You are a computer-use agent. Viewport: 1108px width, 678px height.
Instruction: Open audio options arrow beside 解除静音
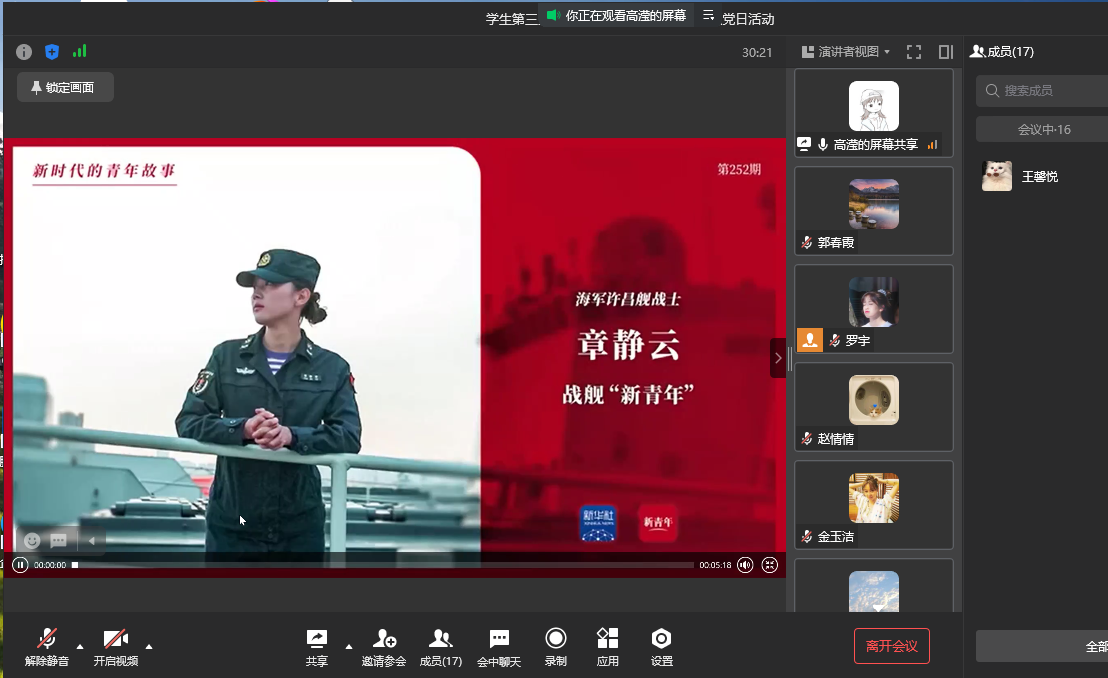click(80, 646)
